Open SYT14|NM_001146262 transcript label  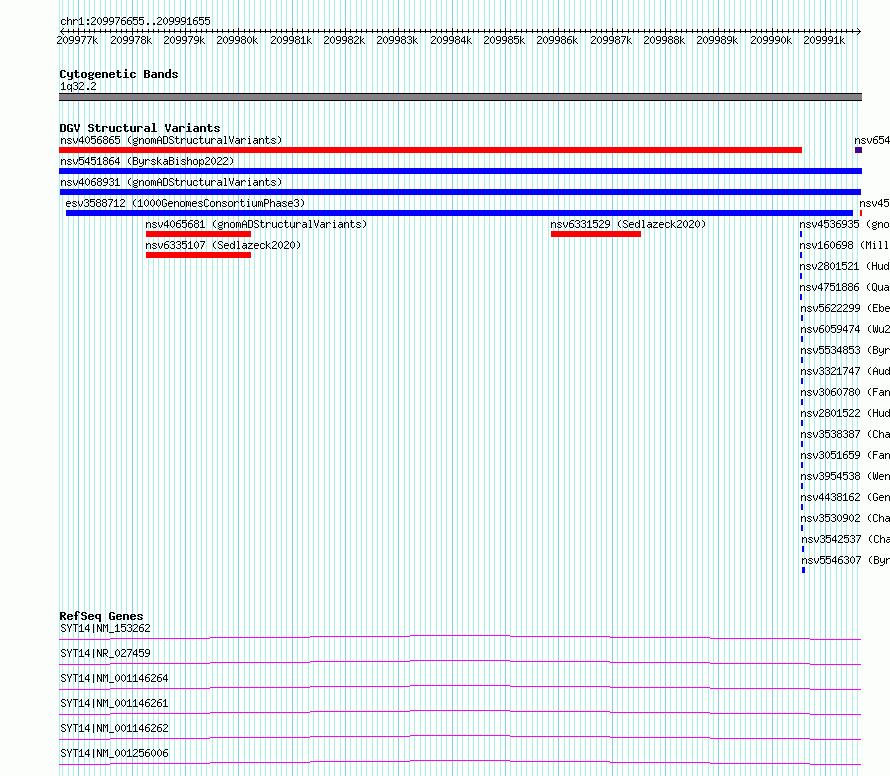coord(114,728)
